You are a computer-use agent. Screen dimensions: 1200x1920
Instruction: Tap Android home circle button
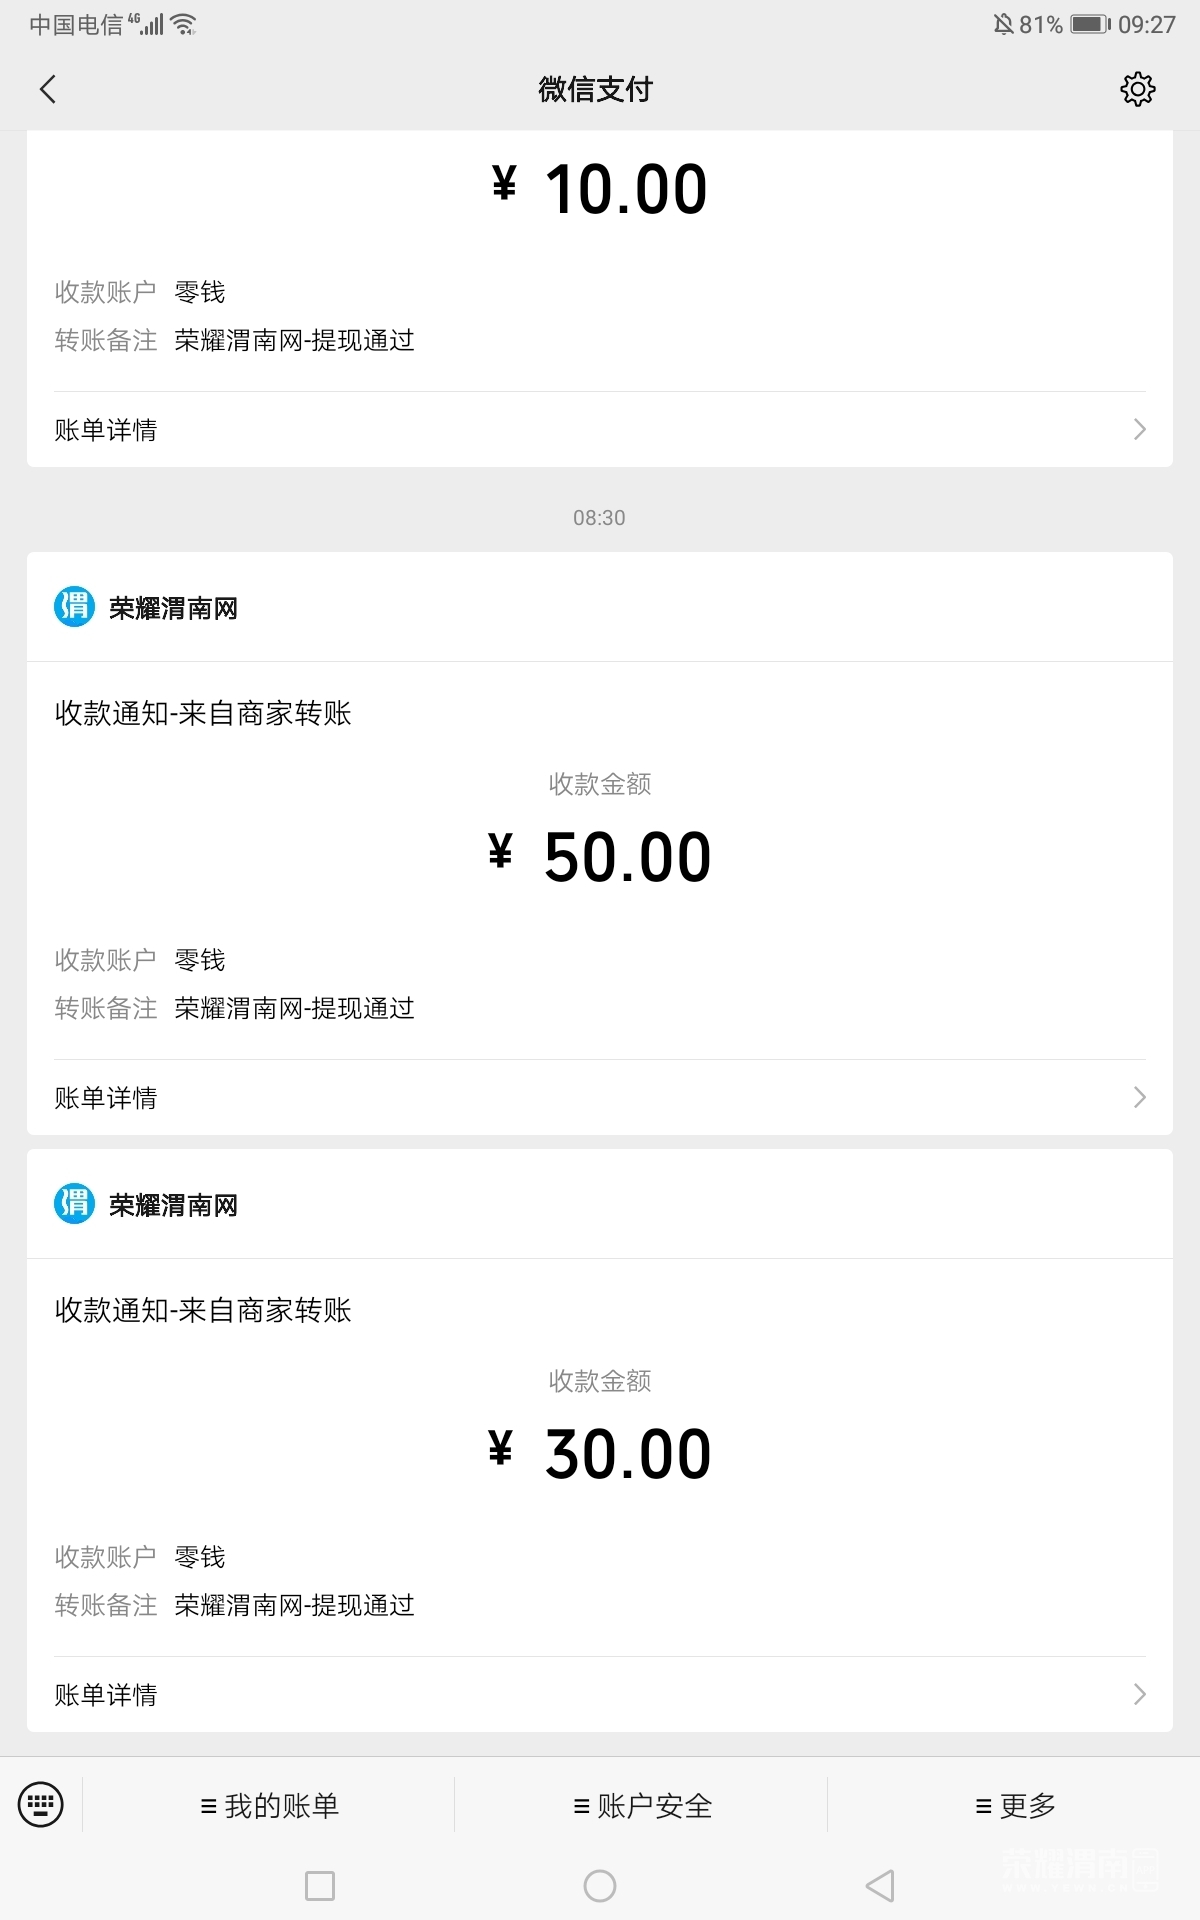point(600,1886)
